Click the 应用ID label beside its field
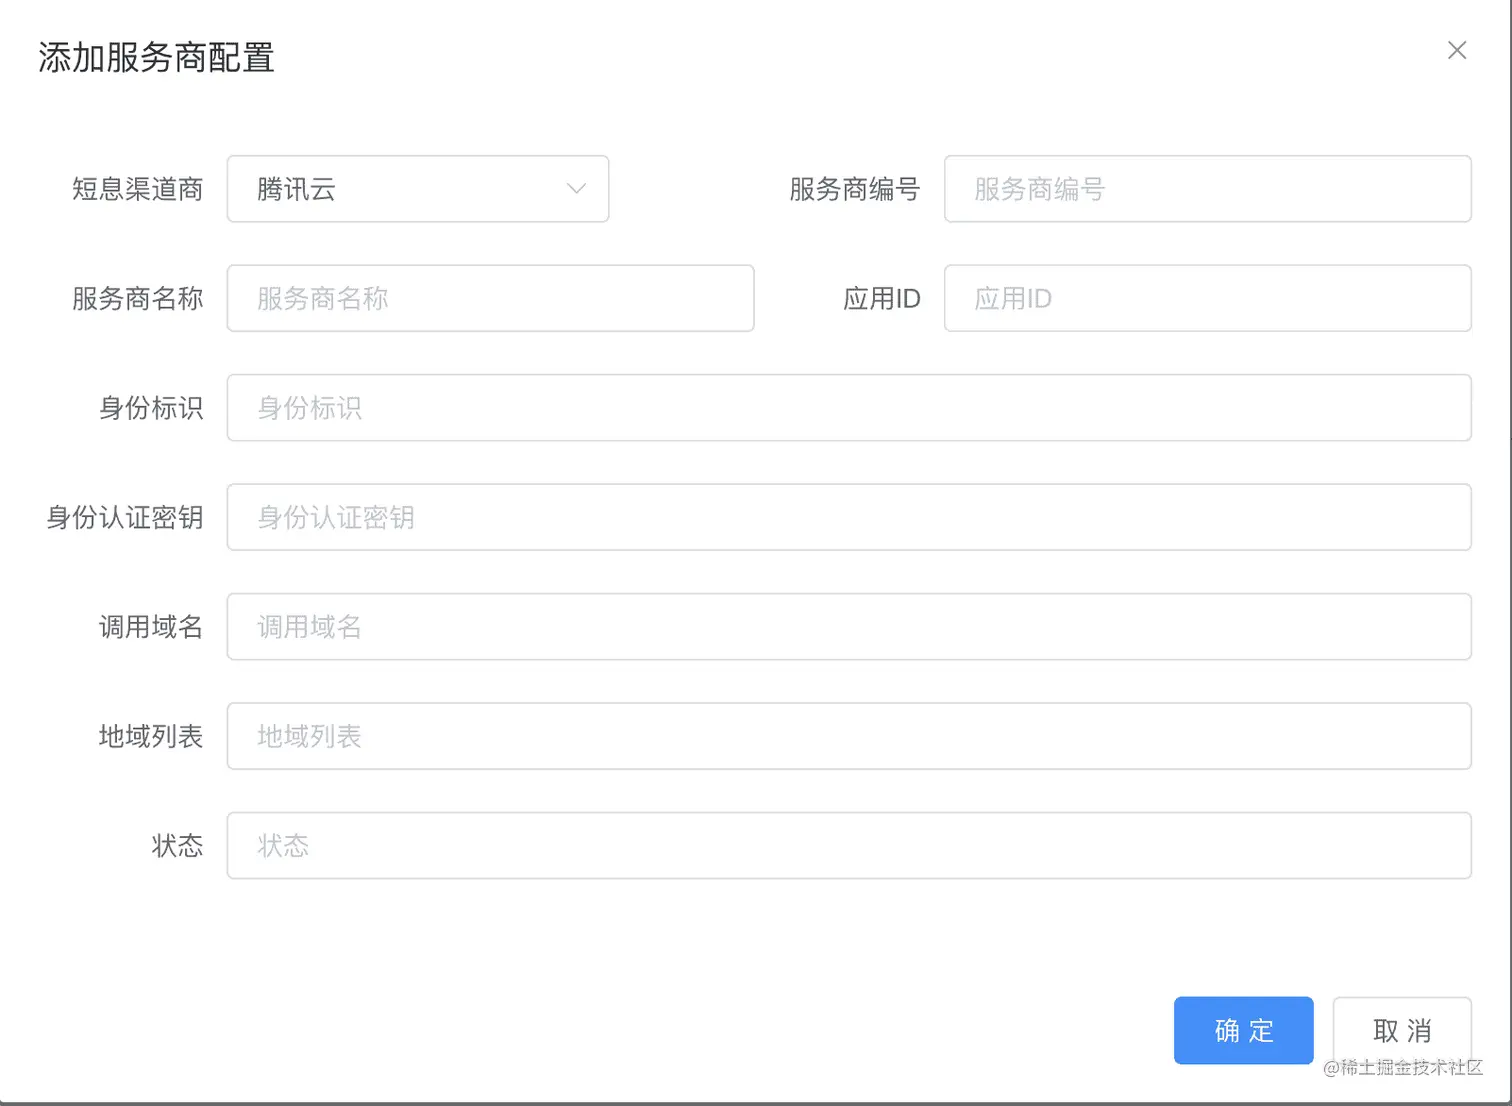This screenshot has width=1512, height=1106. tap(881, 298)
